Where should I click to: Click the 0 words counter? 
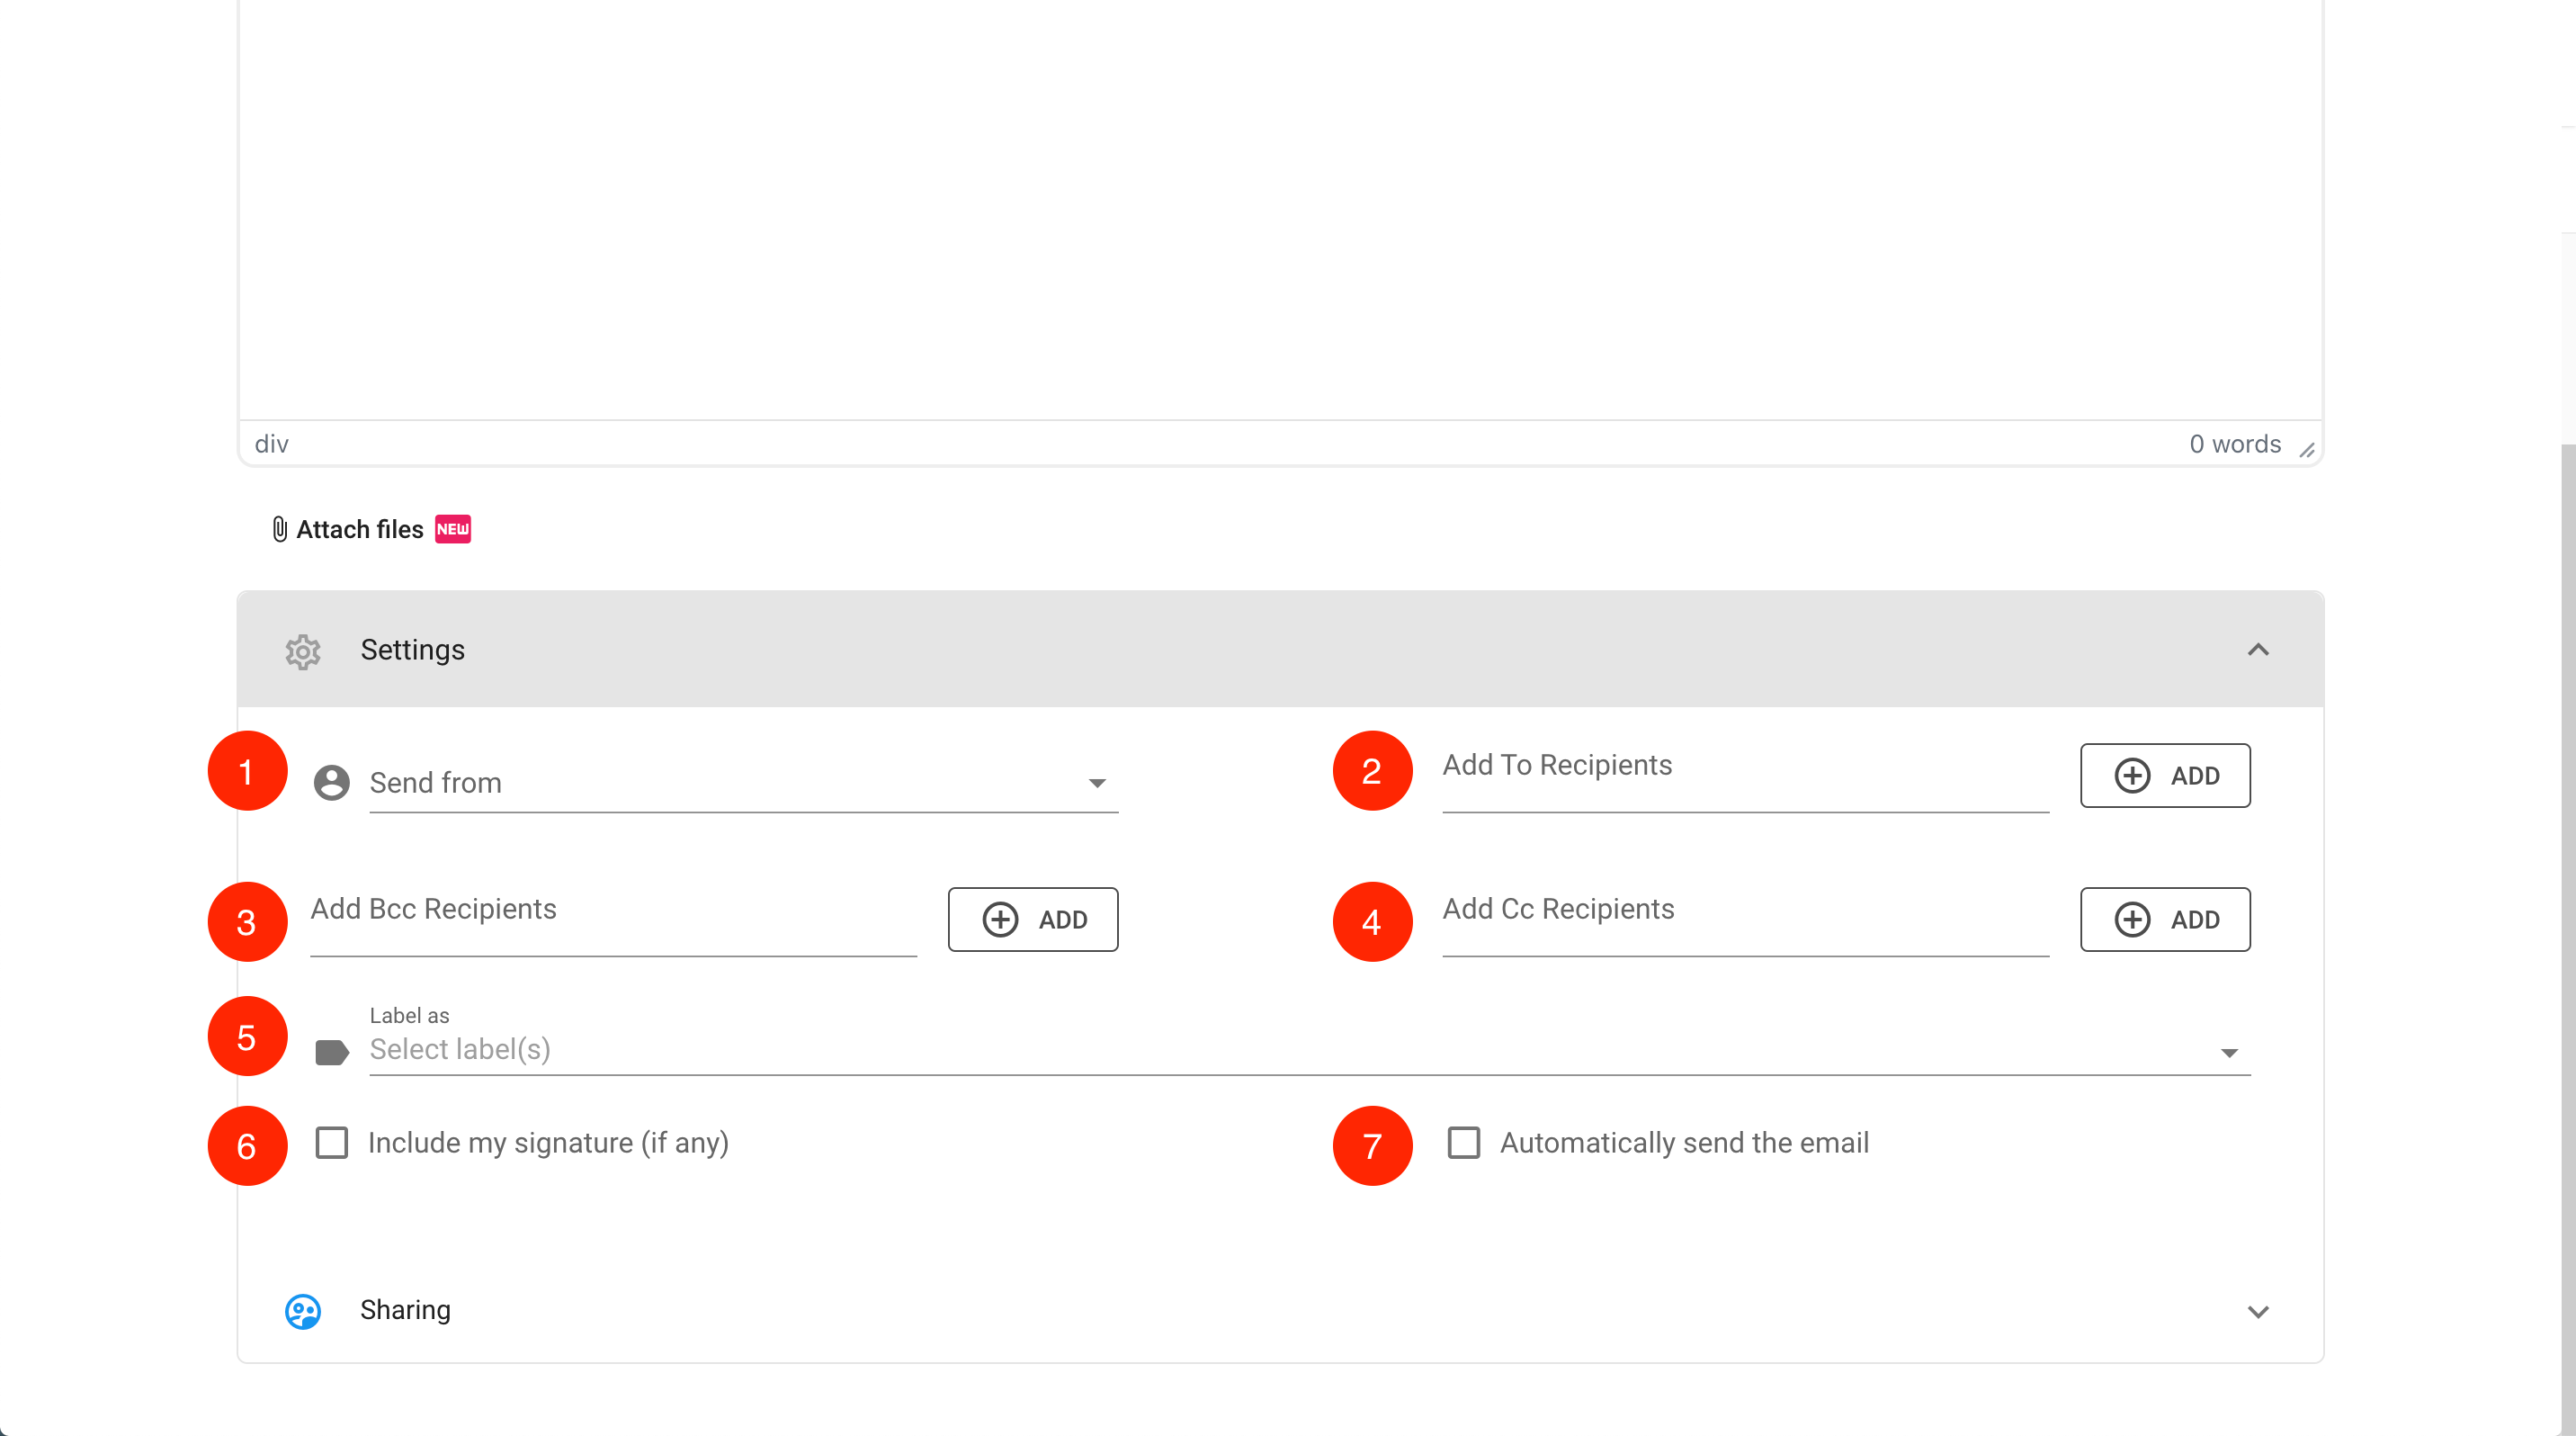click(2235, 444)
